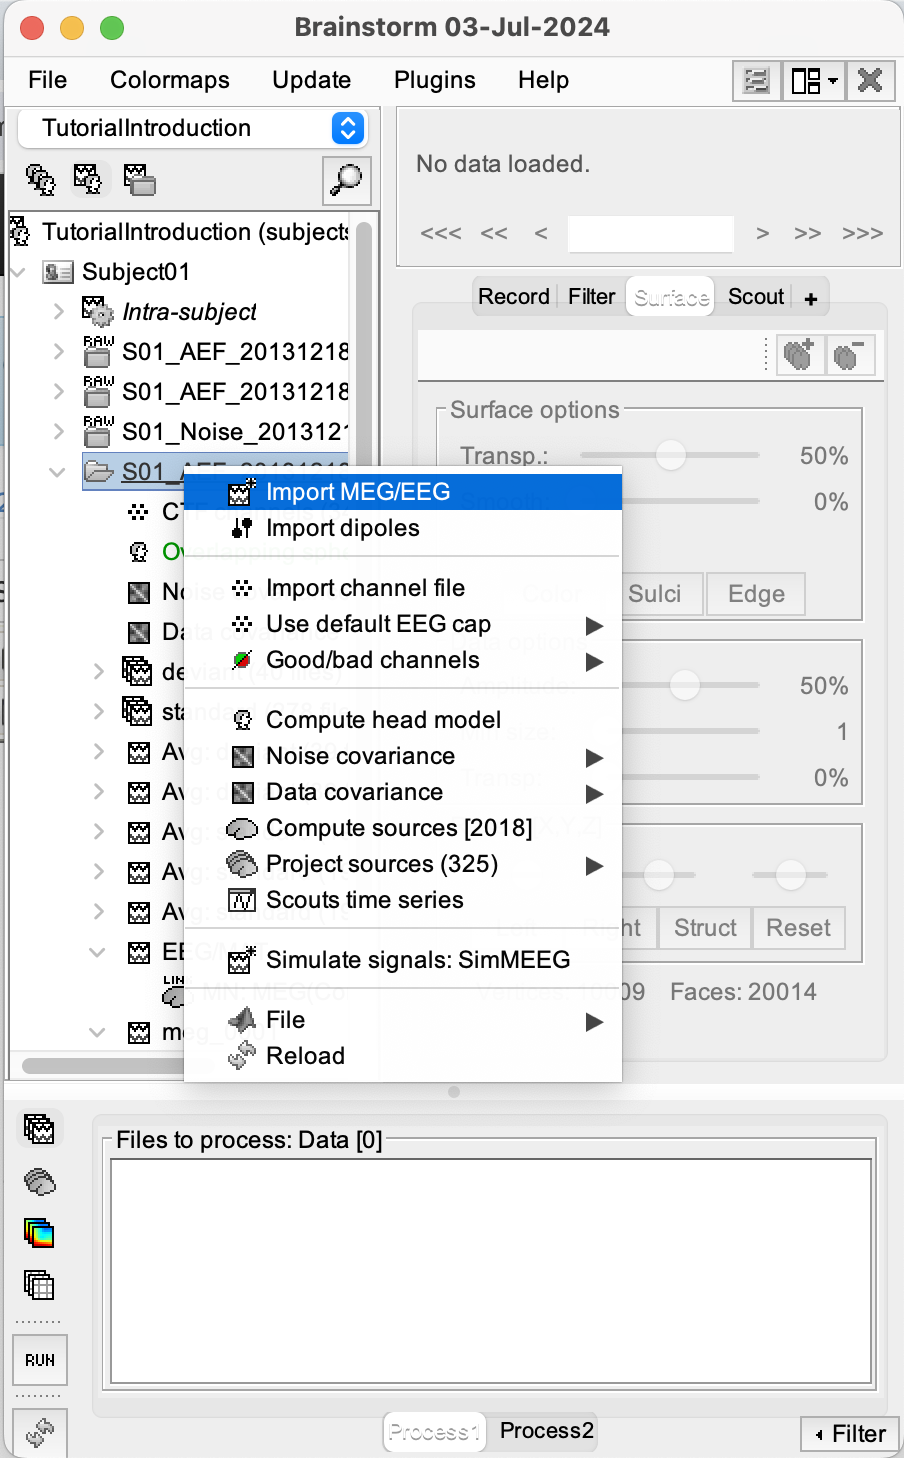Click the remove surface icon
The image size is (904, 1458).
point(849,355)
